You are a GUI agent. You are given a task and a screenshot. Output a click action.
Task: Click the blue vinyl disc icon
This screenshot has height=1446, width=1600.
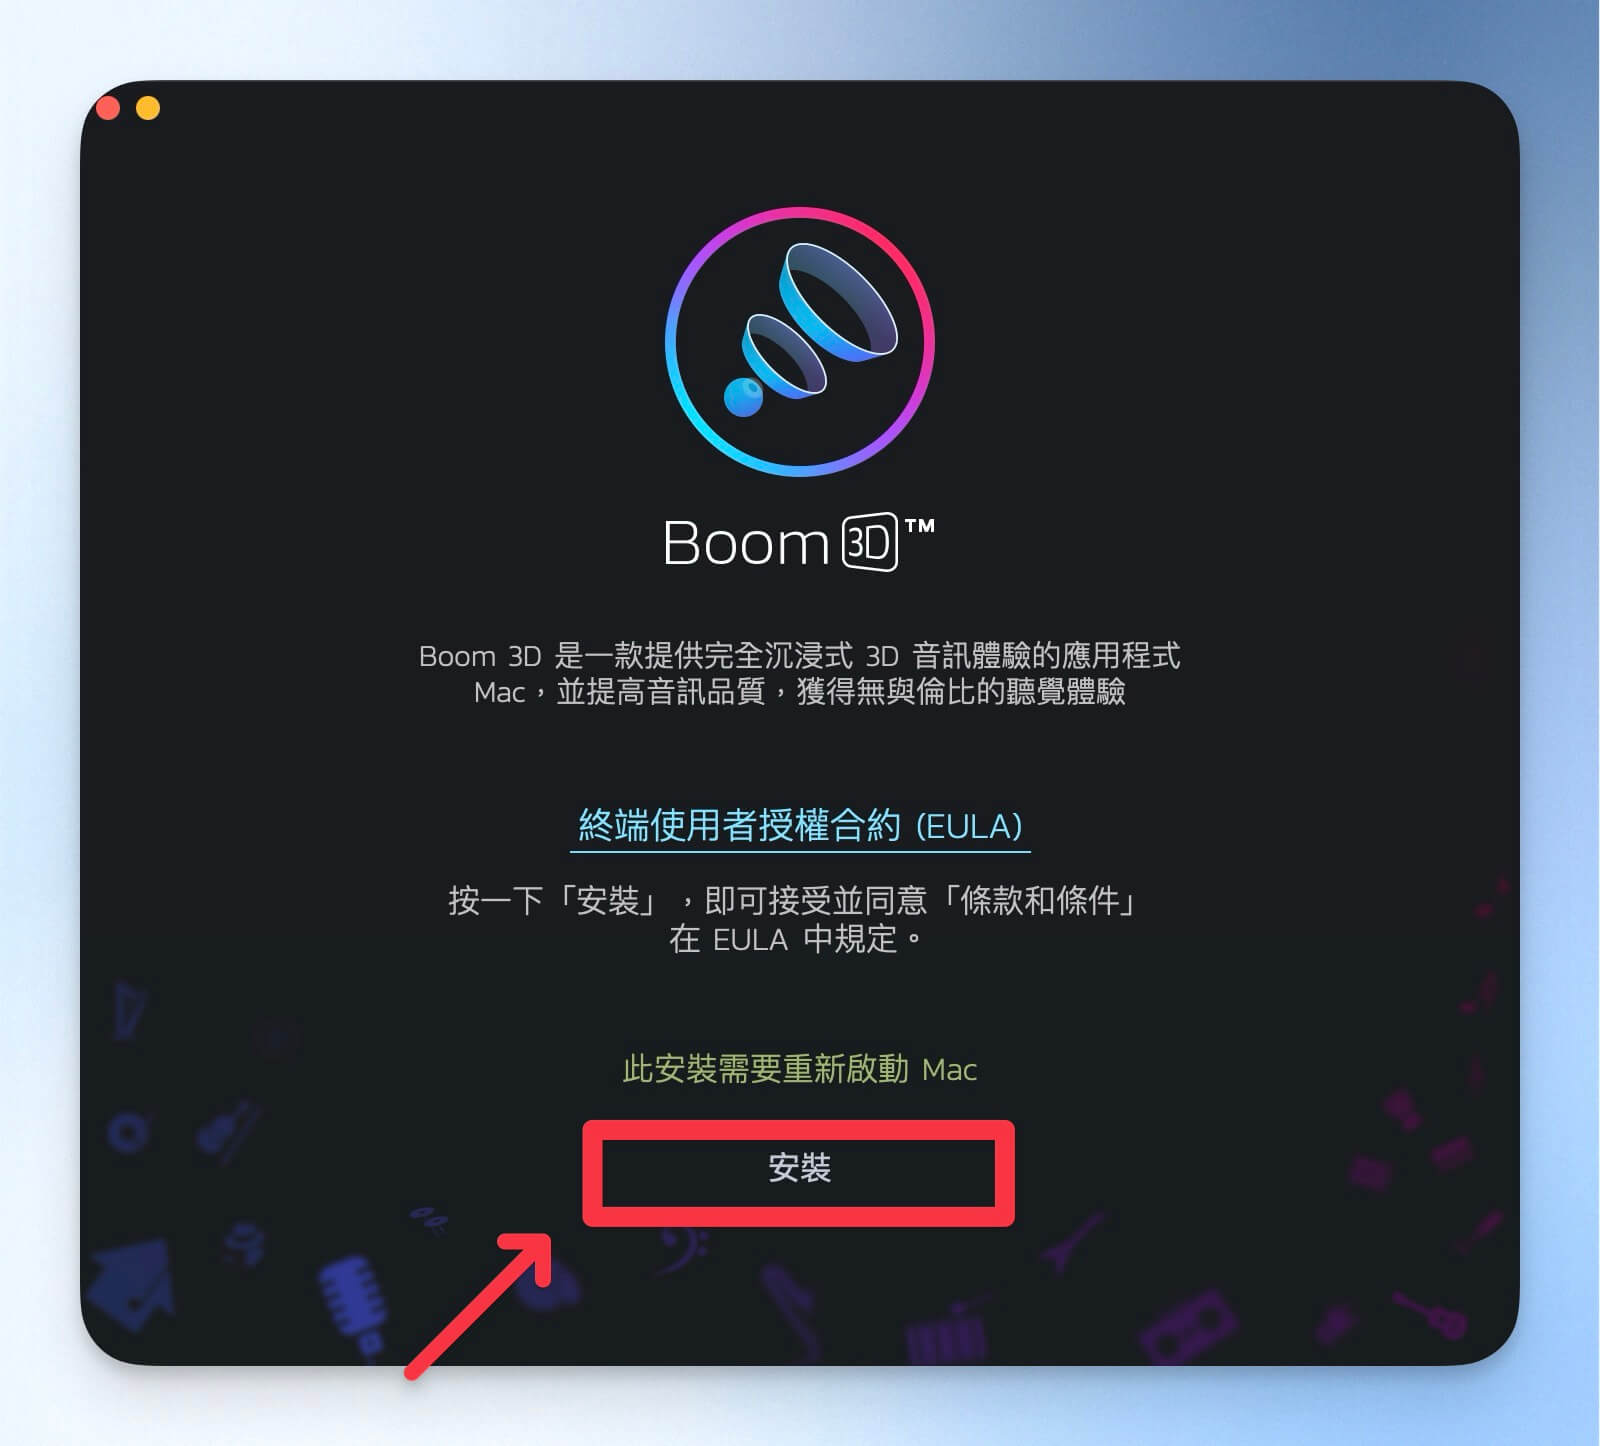point(128,1133)
